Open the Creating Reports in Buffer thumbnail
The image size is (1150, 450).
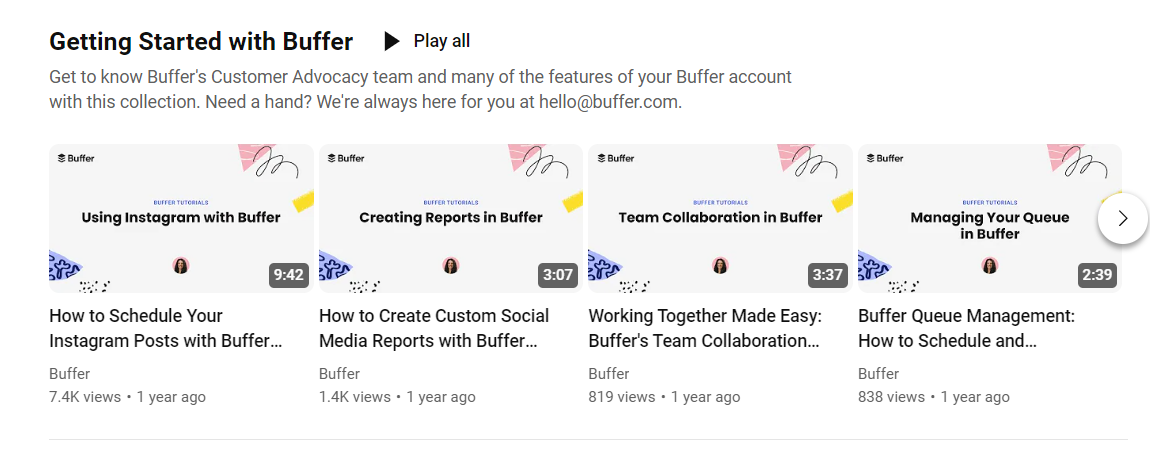[x=450, y=218]
